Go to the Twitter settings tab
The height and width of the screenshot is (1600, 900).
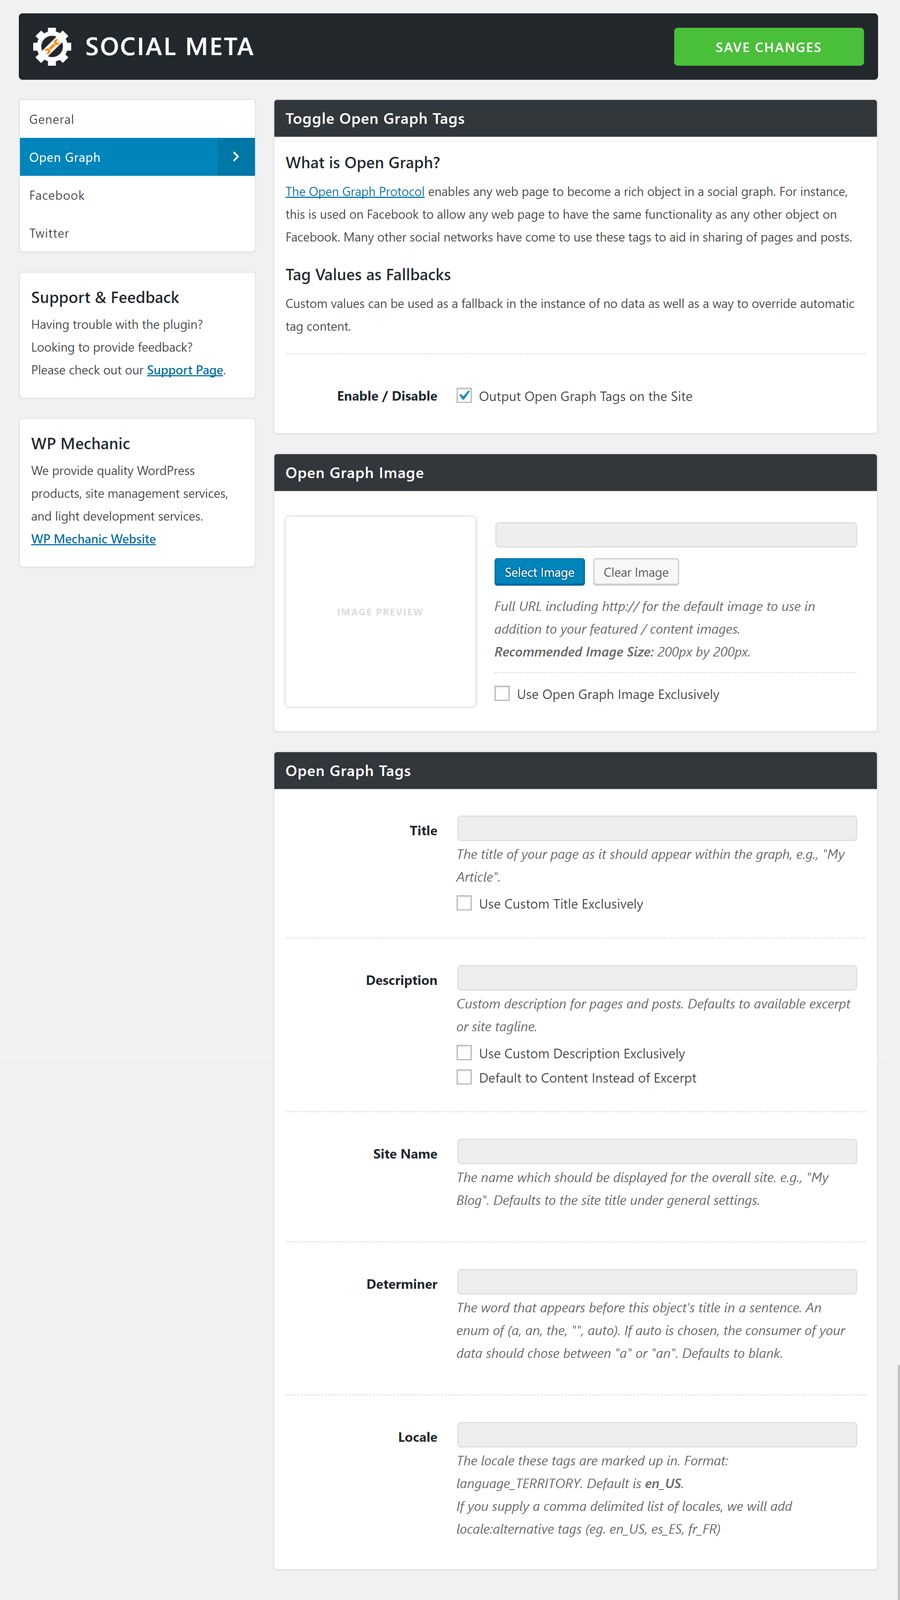pos(49,233)
